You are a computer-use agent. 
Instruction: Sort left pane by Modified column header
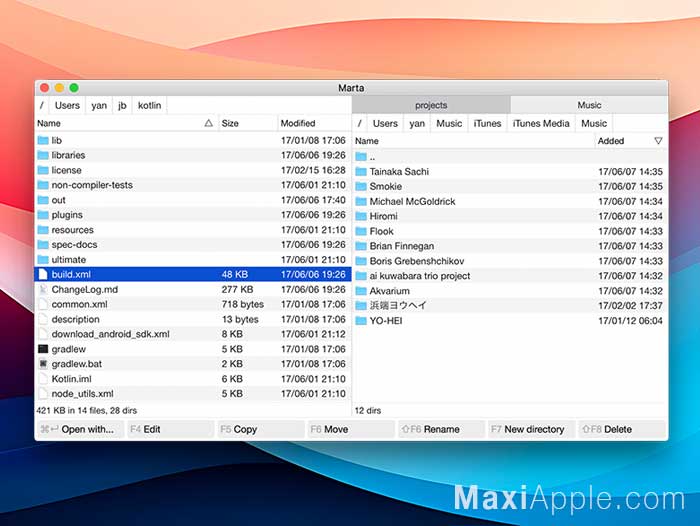pos(314,123)
